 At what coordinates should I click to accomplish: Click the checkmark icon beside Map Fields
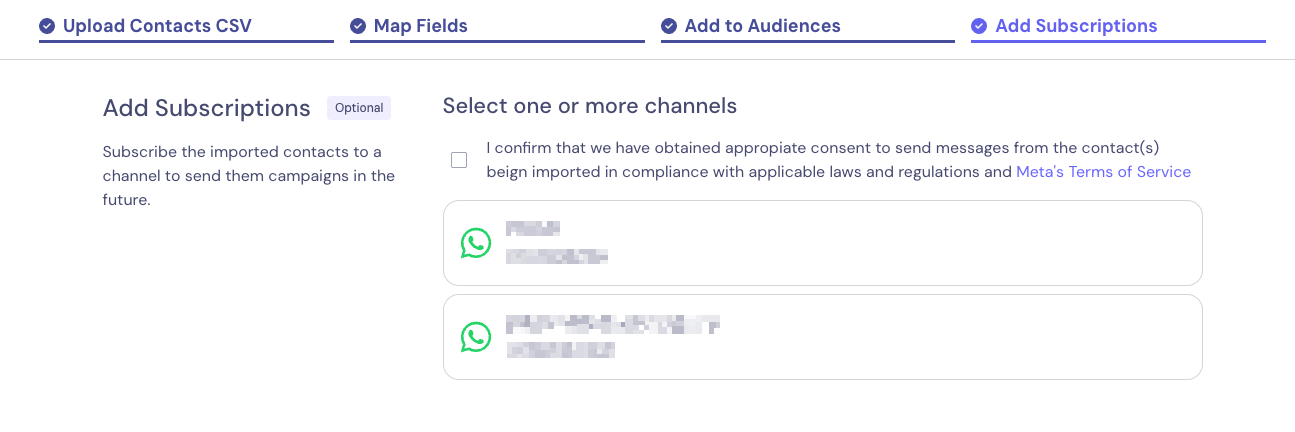coord(358,27)
